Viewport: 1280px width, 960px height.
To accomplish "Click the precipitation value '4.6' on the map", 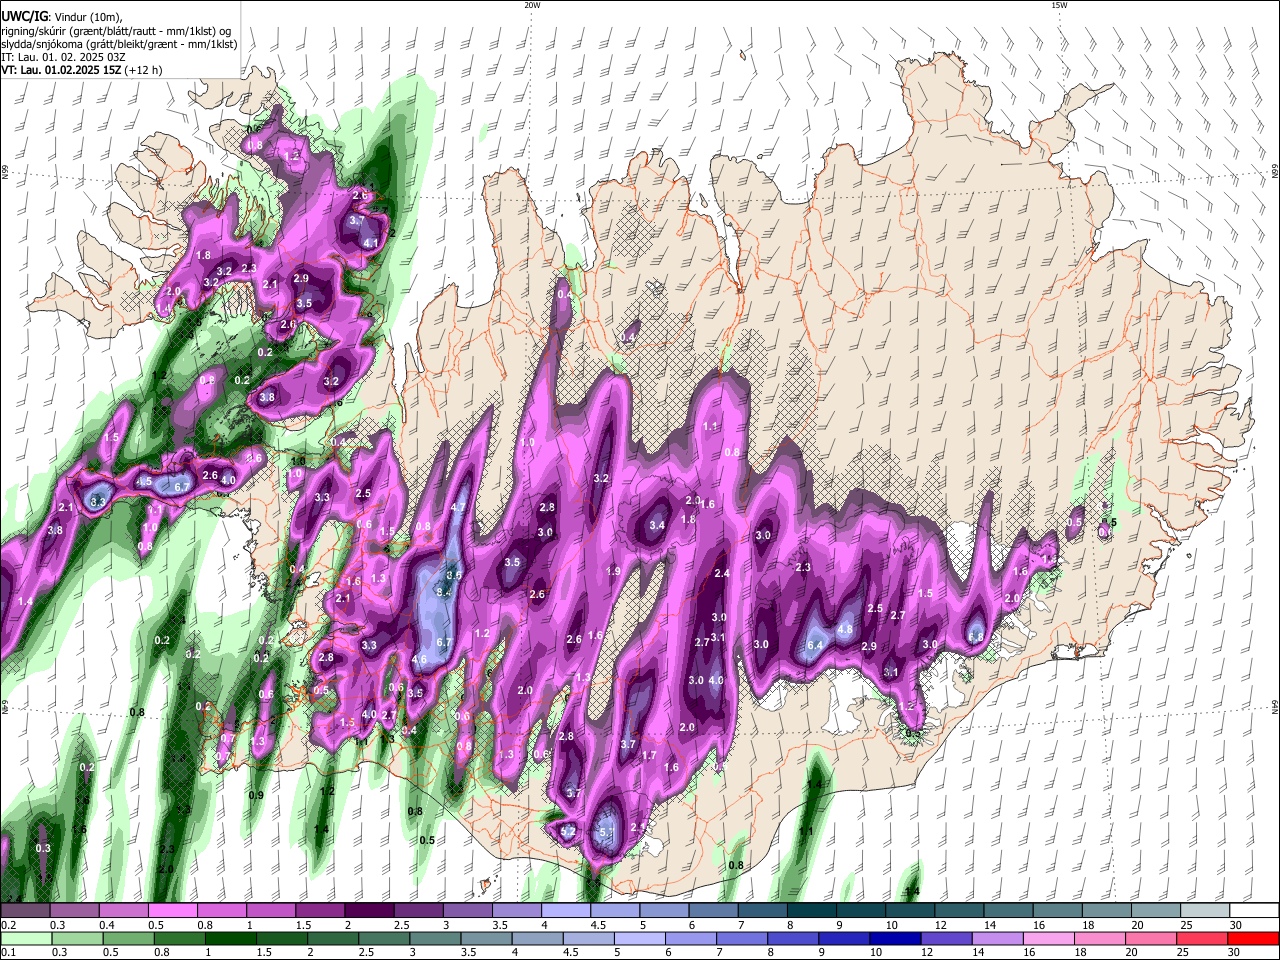I will (x=419, y=660).
